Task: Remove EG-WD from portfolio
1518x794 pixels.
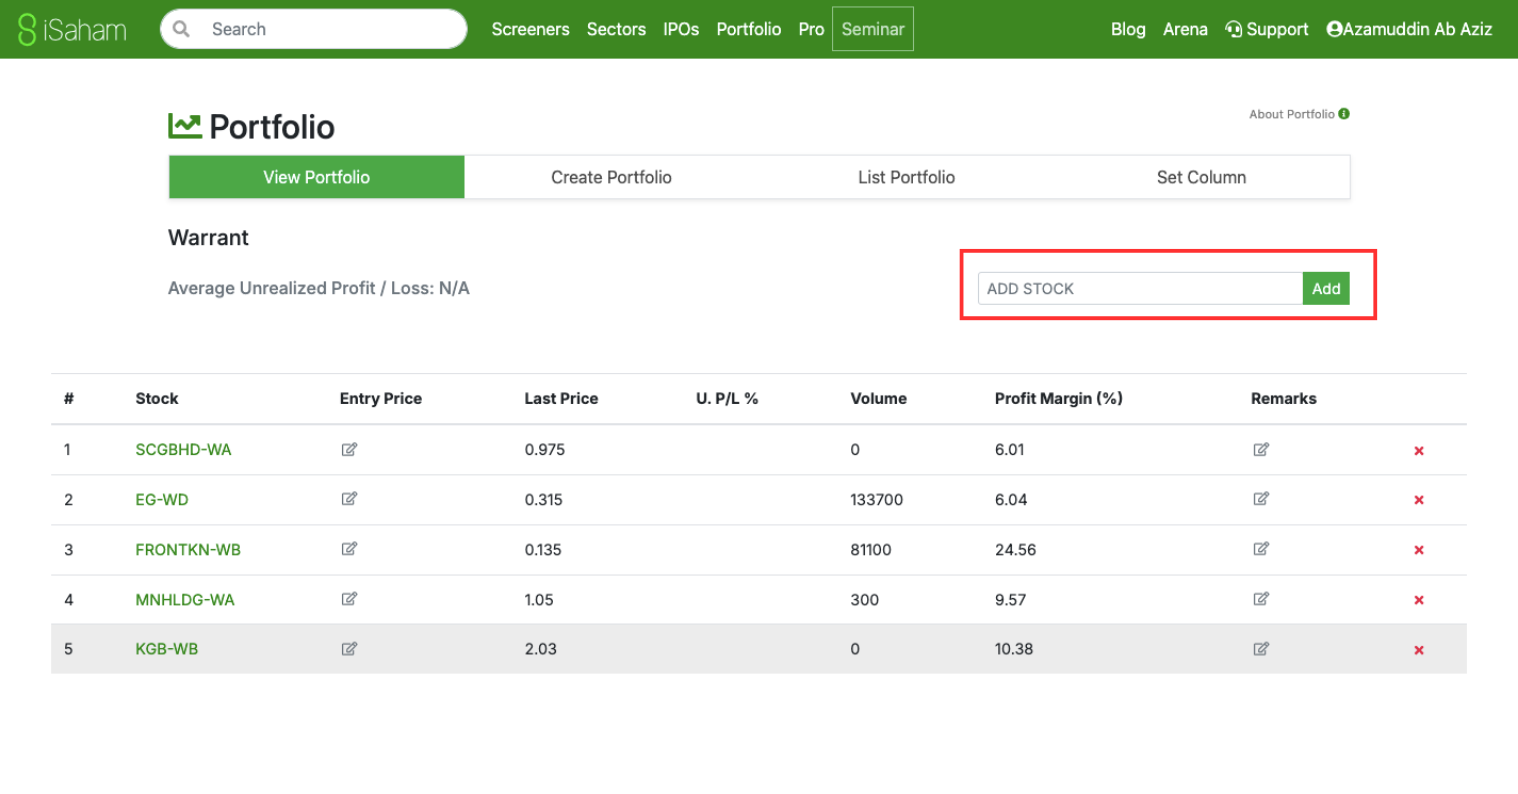Action: coord(1418,500)
